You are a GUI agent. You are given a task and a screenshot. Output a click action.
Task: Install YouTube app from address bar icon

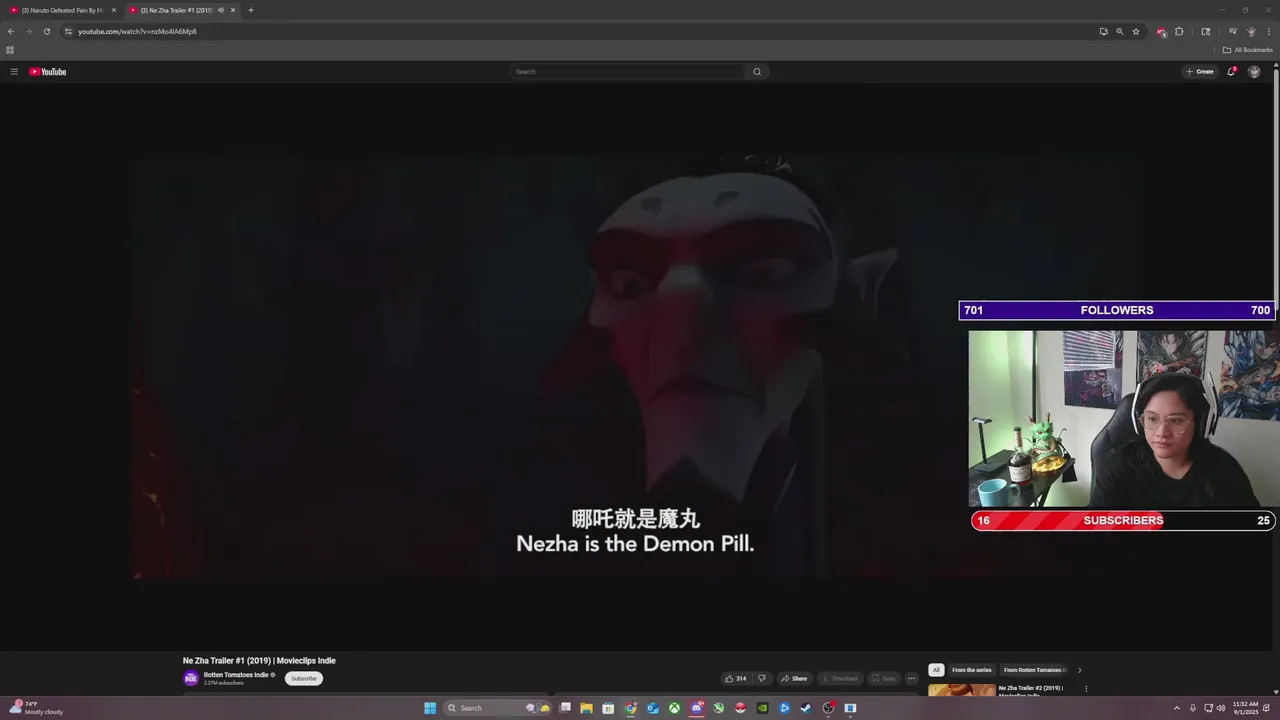[x=1104, y=31]
